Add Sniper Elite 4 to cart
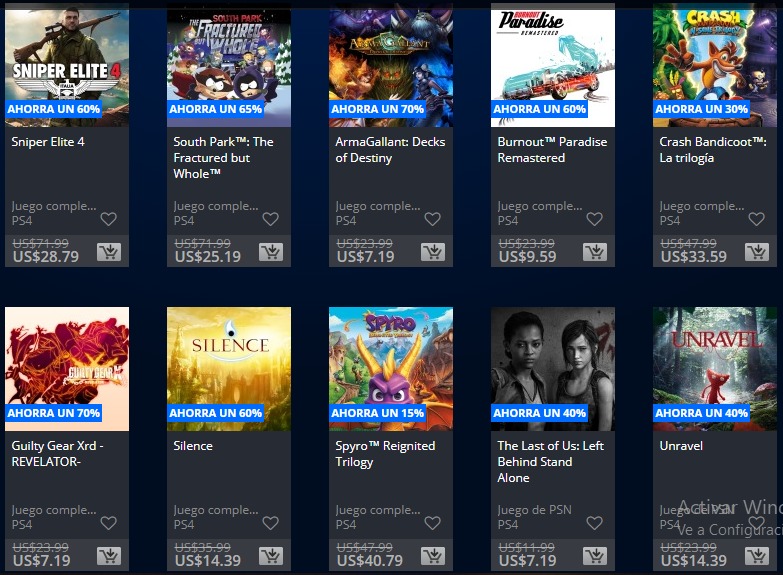The width and height of the screenshot is (783, 575). pos(109,252)
